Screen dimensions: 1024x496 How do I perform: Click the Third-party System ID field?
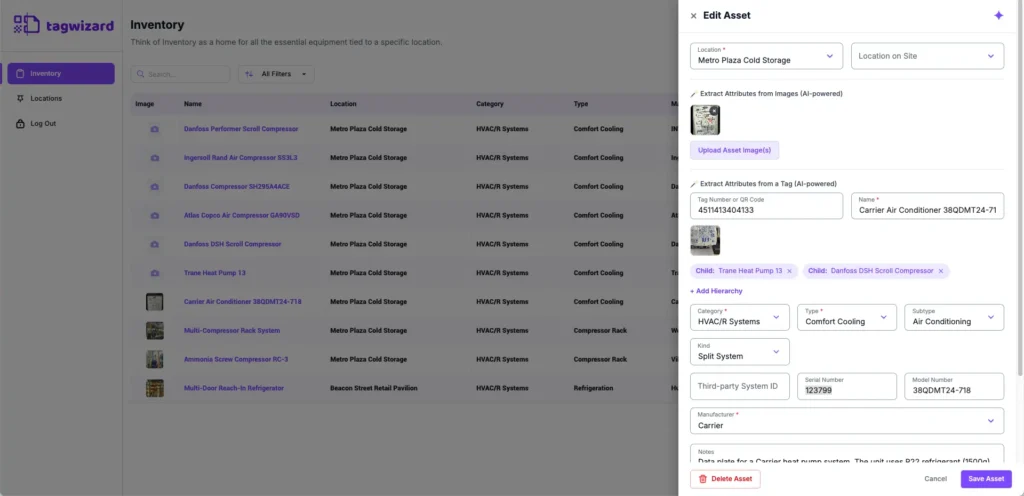coord(740,386)
